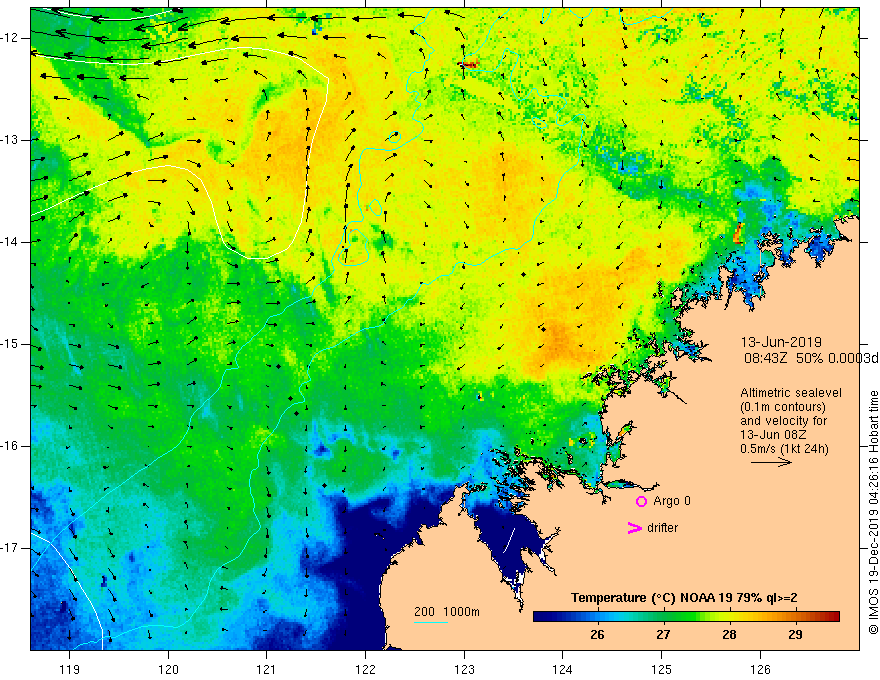Click the longitude axis label 120
Viewport: 880px width, 680px height.
click(x=168, y=669)
